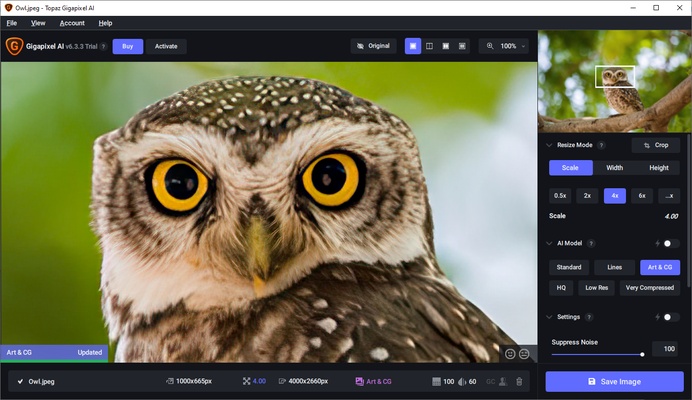The image size is (692, 400).
Task: Select the Standard AI model
Action: [569, 267]
